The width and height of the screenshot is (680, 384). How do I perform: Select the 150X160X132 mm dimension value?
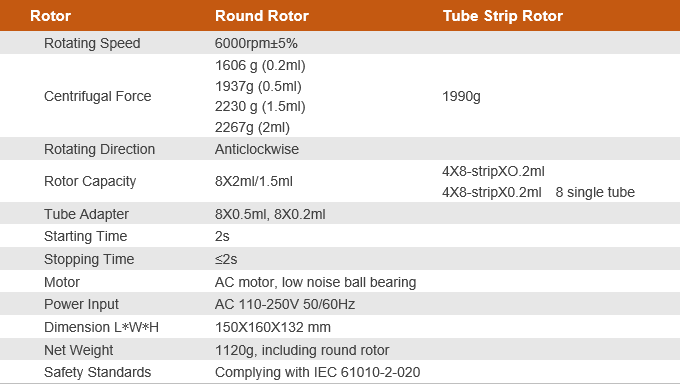click(273, 327)
